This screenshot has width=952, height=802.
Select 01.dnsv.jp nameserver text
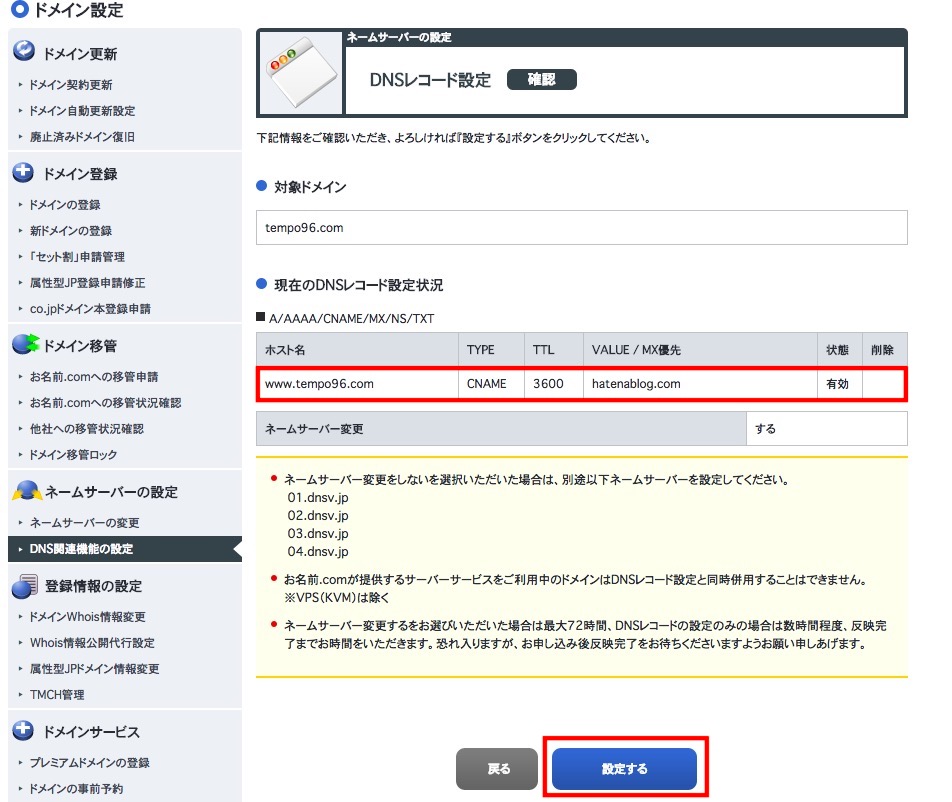[x=318, y=498]
